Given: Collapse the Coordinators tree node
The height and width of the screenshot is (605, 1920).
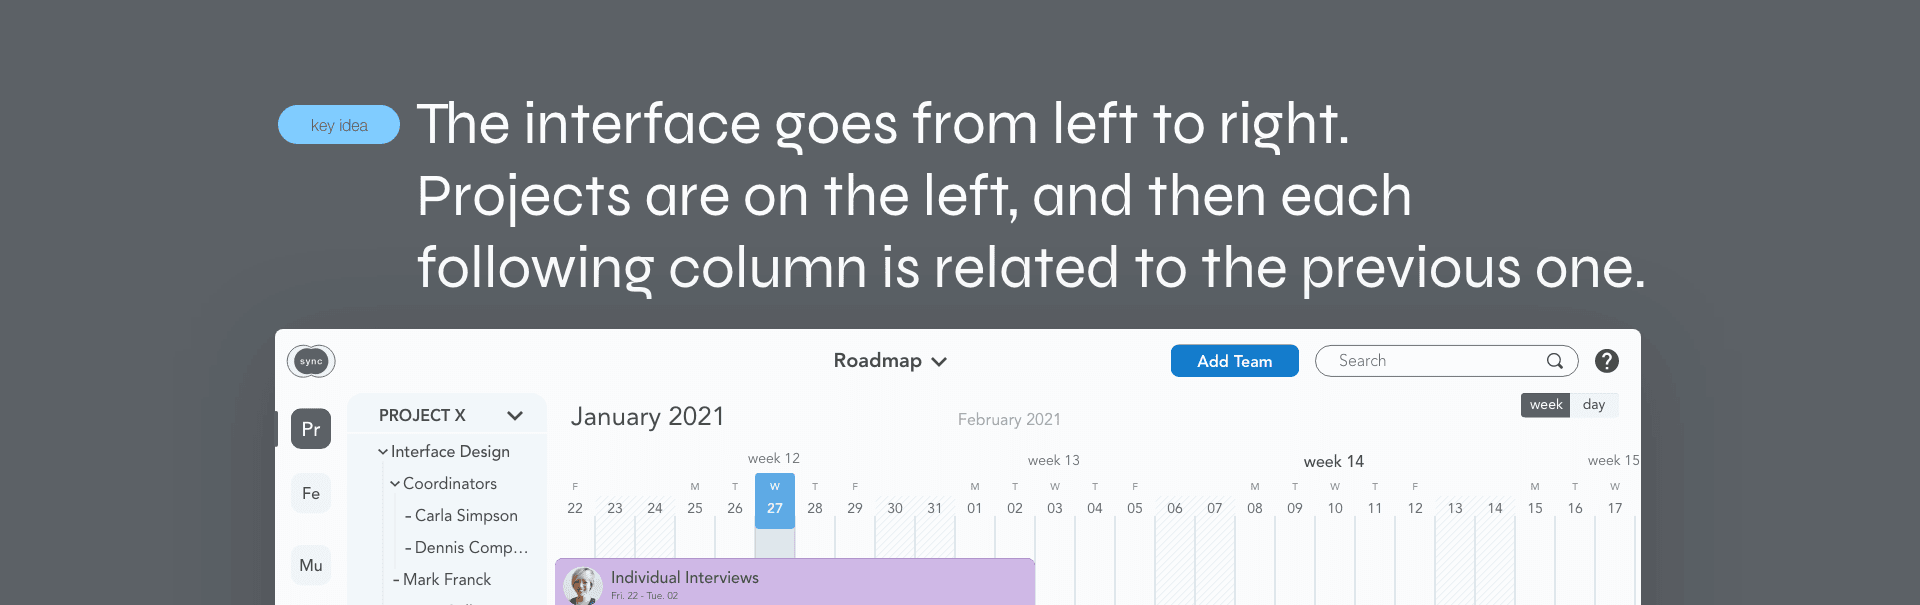Looking at the screenshot, I should [395, 484].
